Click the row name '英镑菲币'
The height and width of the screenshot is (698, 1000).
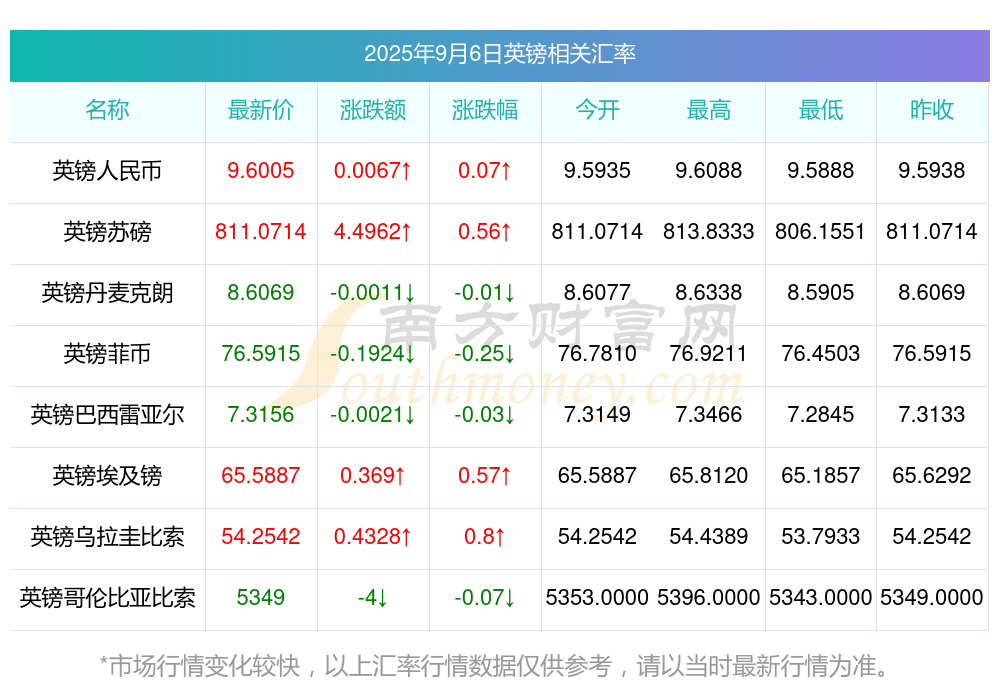107,353
